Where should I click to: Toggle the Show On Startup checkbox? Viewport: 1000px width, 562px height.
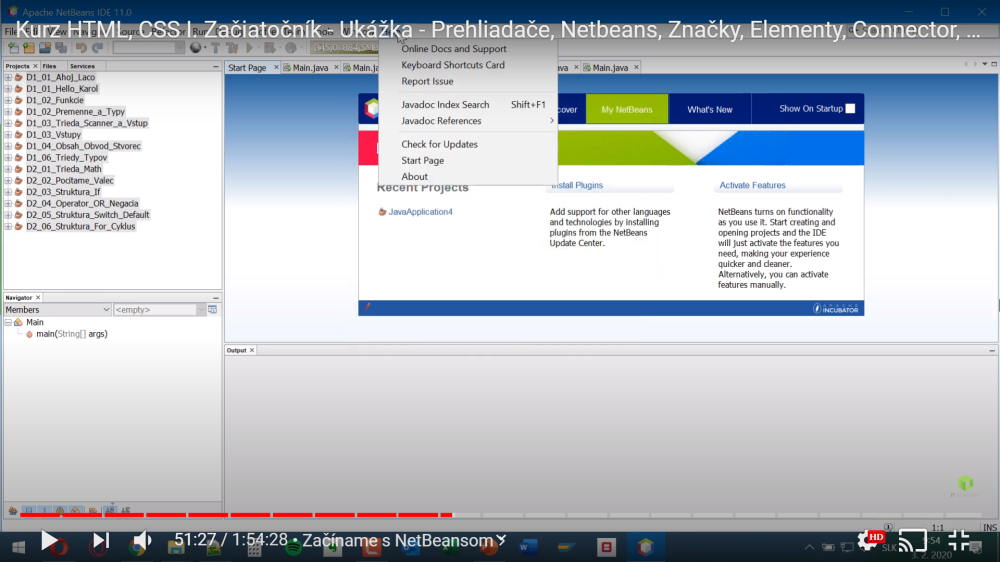tap(850, 109)
